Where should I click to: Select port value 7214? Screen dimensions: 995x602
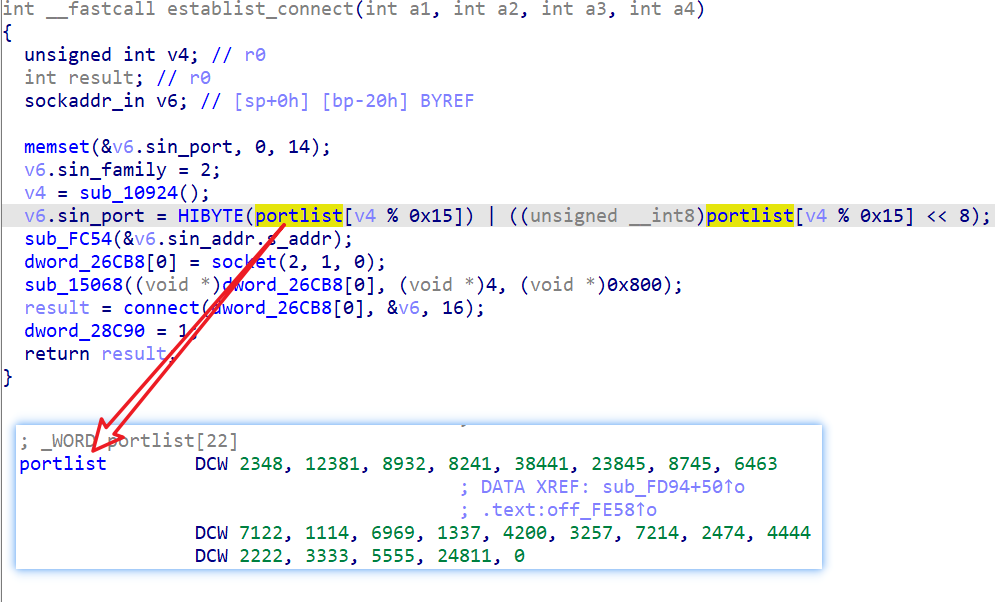coord(657,533)
